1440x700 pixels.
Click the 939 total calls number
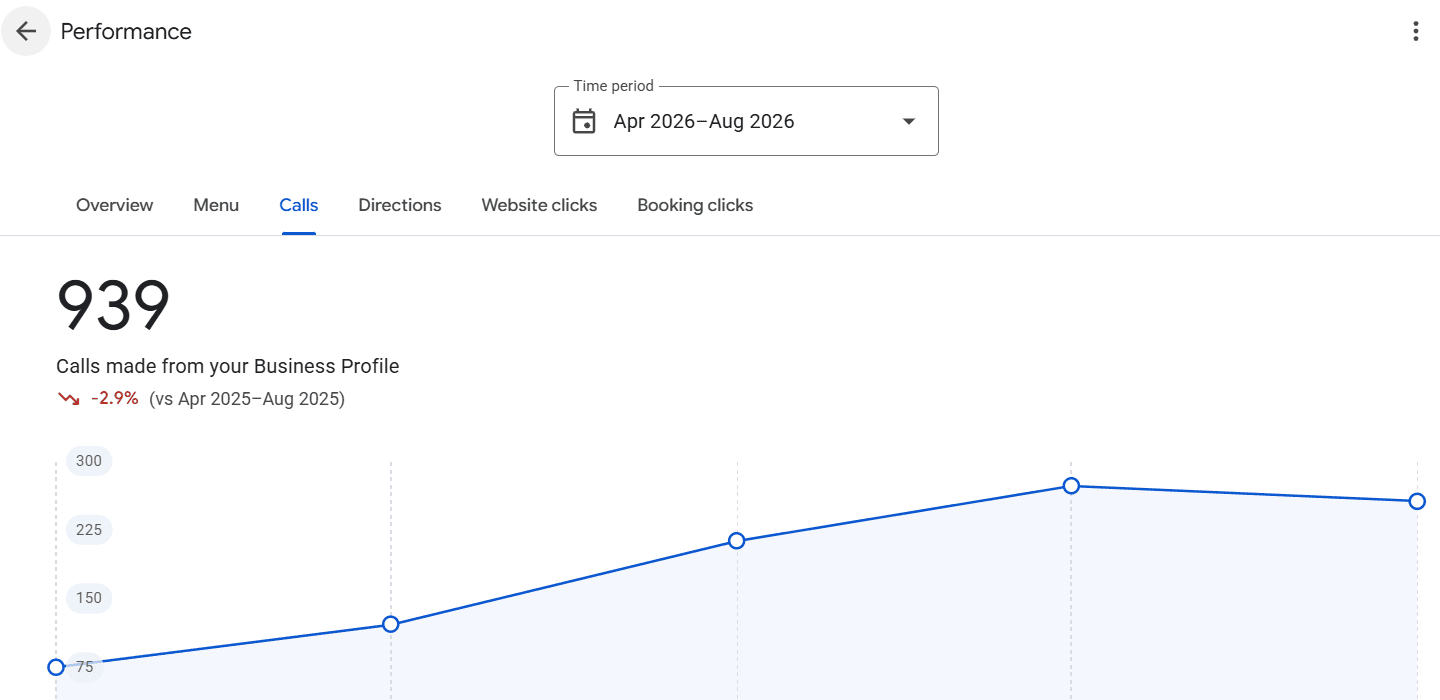pos(113,306)
